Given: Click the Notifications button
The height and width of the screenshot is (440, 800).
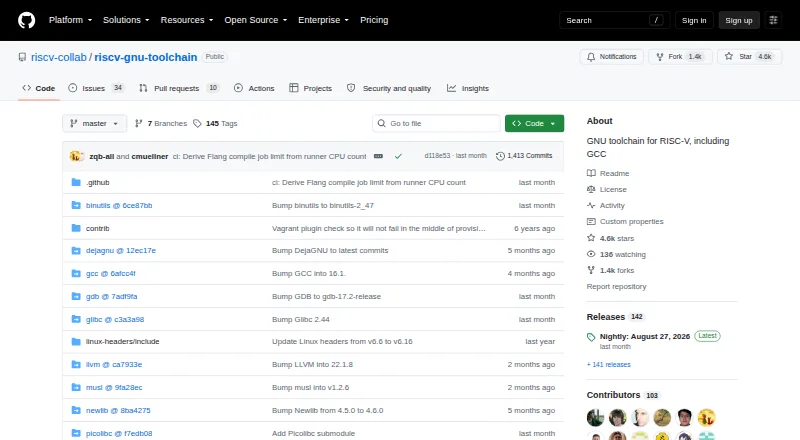Looking at the screenshot, I should (611, 57).
